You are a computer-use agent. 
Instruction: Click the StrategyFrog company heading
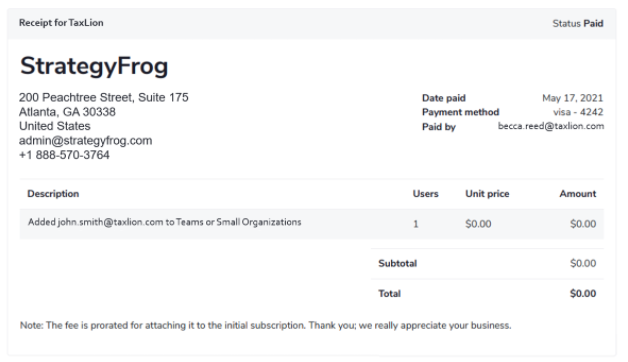click(x=94, y=66)
